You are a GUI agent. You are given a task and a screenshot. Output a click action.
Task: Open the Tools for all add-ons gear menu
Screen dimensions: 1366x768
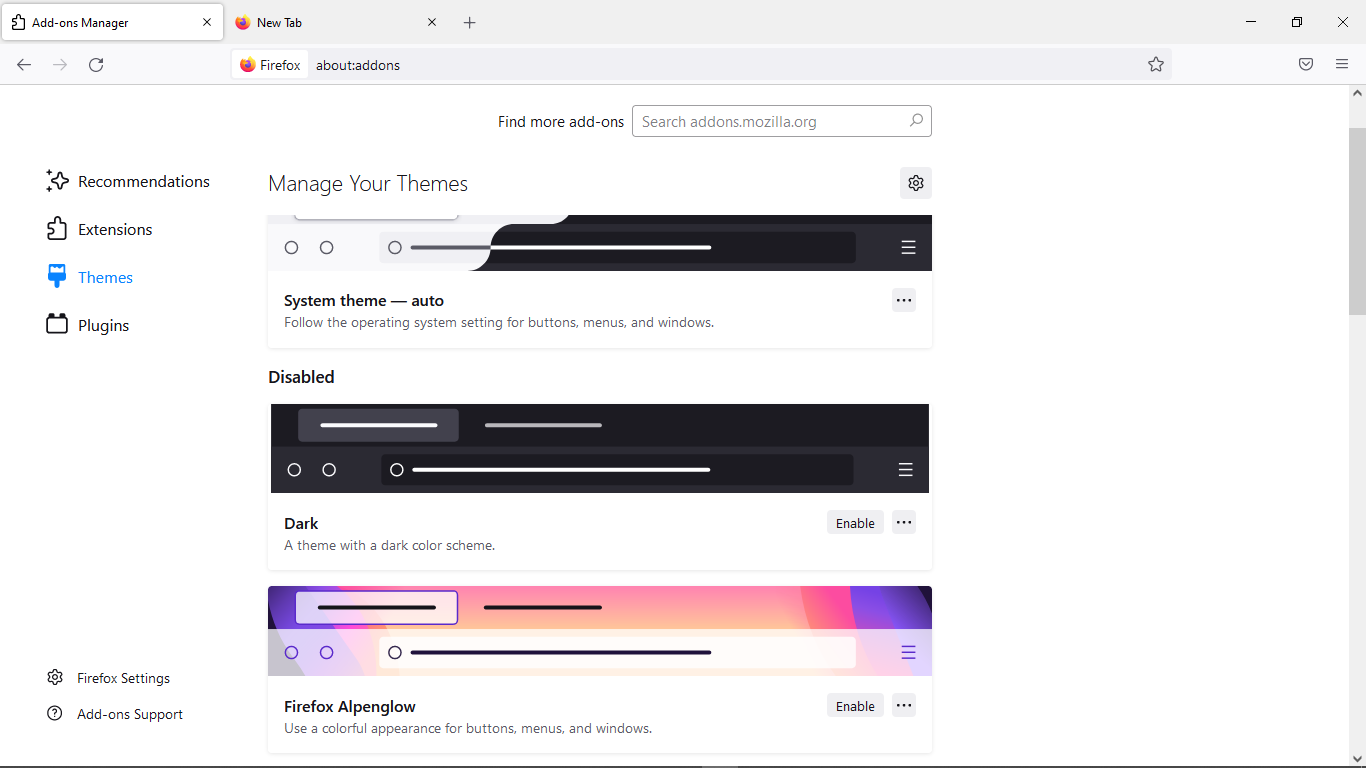click(916, 183)
